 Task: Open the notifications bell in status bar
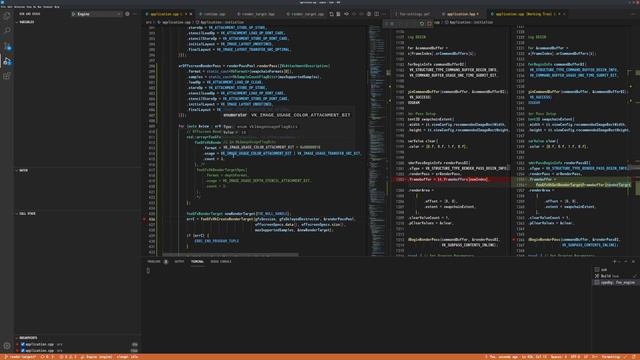[x=635, y=357]
